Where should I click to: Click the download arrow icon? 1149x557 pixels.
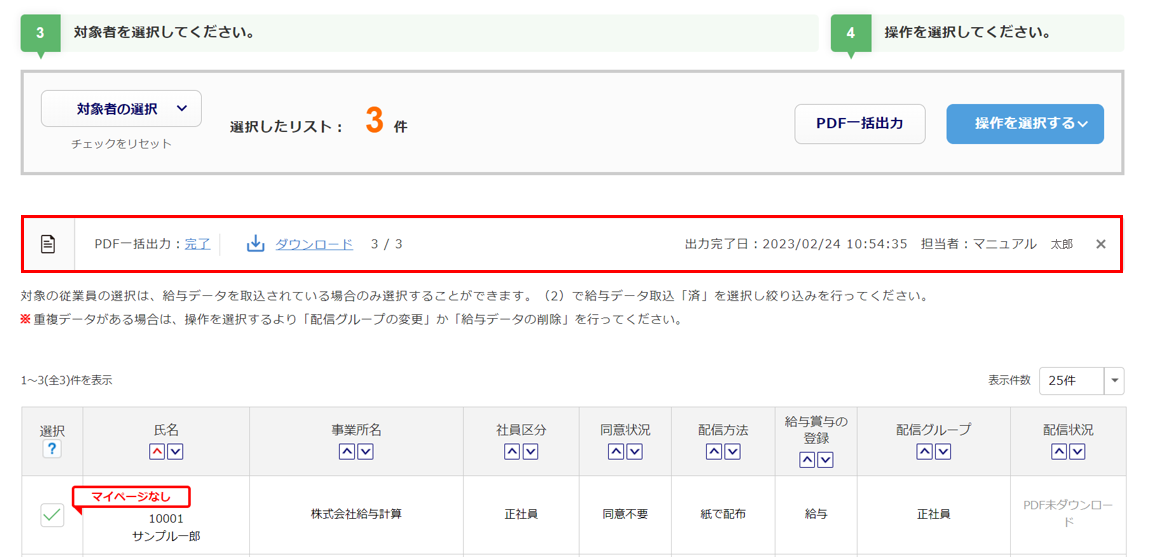255,244
